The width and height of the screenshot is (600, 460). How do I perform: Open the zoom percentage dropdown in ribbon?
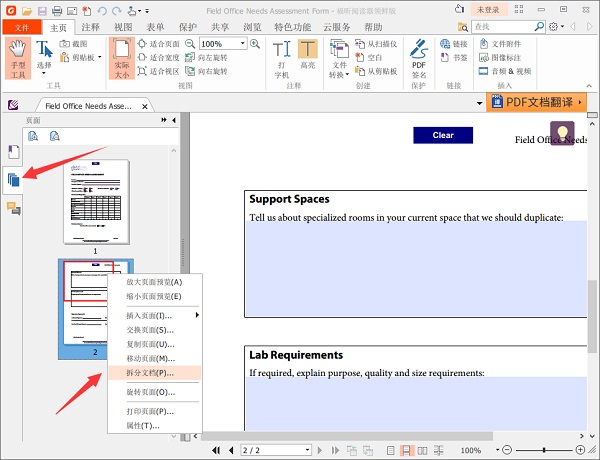tap(242, 44)
